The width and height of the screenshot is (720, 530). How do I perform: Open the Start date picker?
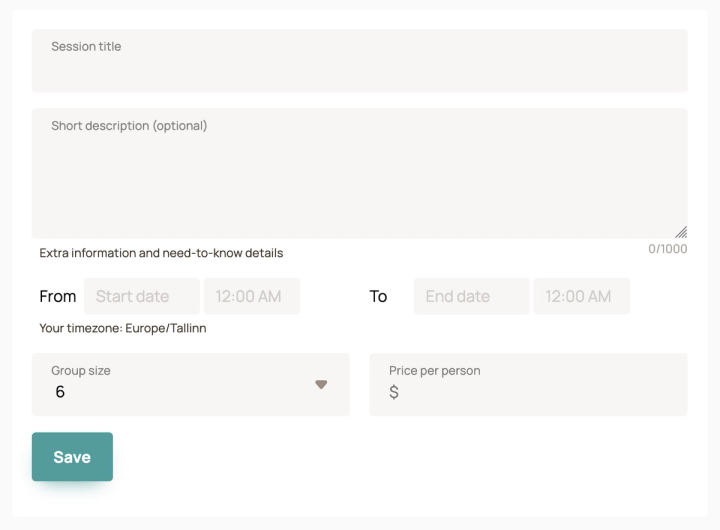coord(142,296)
